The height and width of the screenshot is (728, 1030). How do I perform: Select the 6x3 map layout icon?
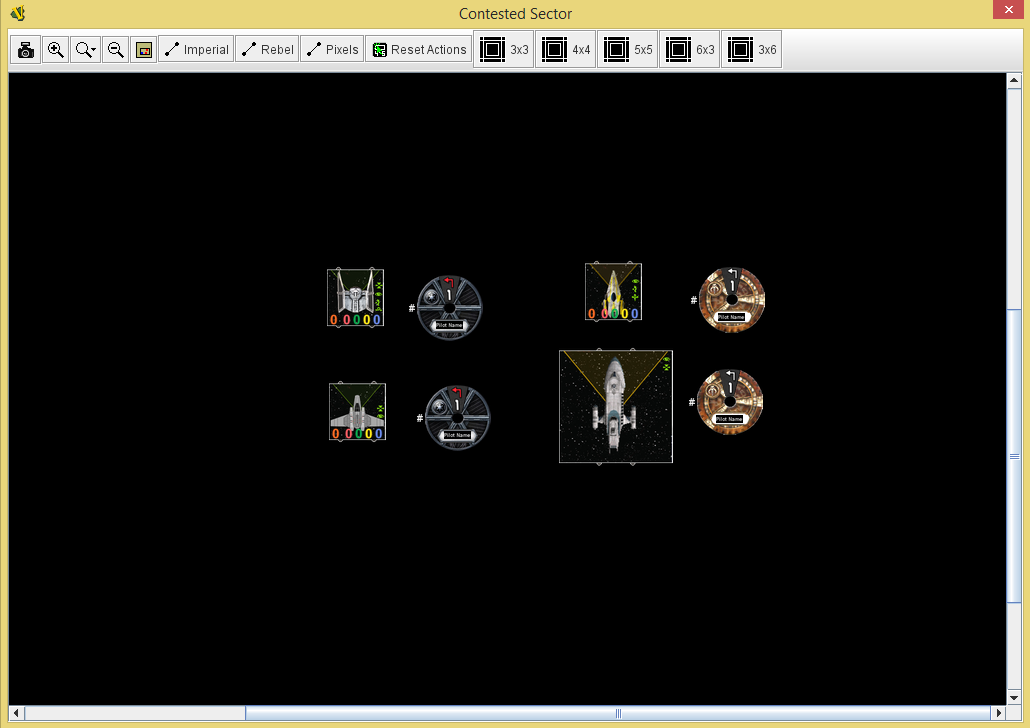pos(689,48)
